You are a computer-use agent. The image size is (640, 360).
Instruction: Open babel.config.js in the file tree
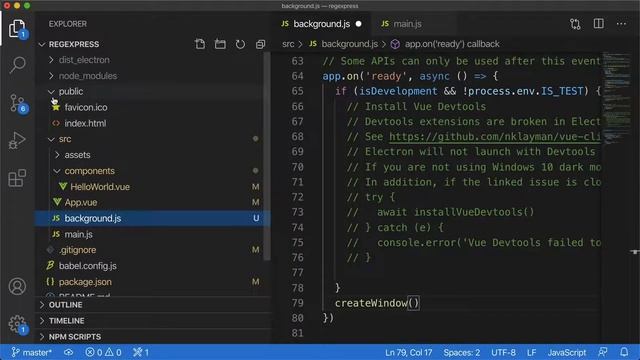point(88,266)
